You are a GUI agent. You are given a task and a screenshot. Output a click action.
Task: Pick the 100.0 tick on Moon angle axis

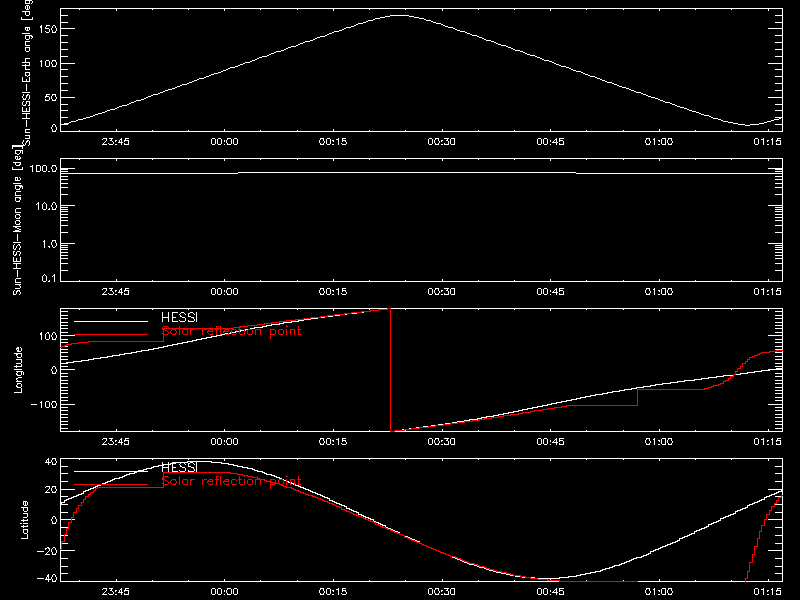click(43, 169)
